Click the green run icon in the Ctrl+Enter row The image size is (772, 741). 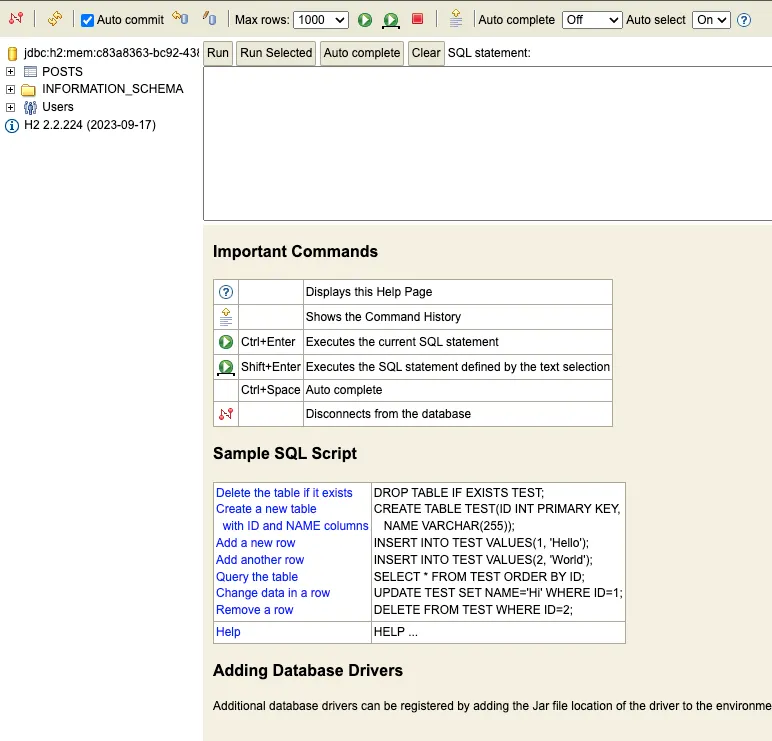226,342
